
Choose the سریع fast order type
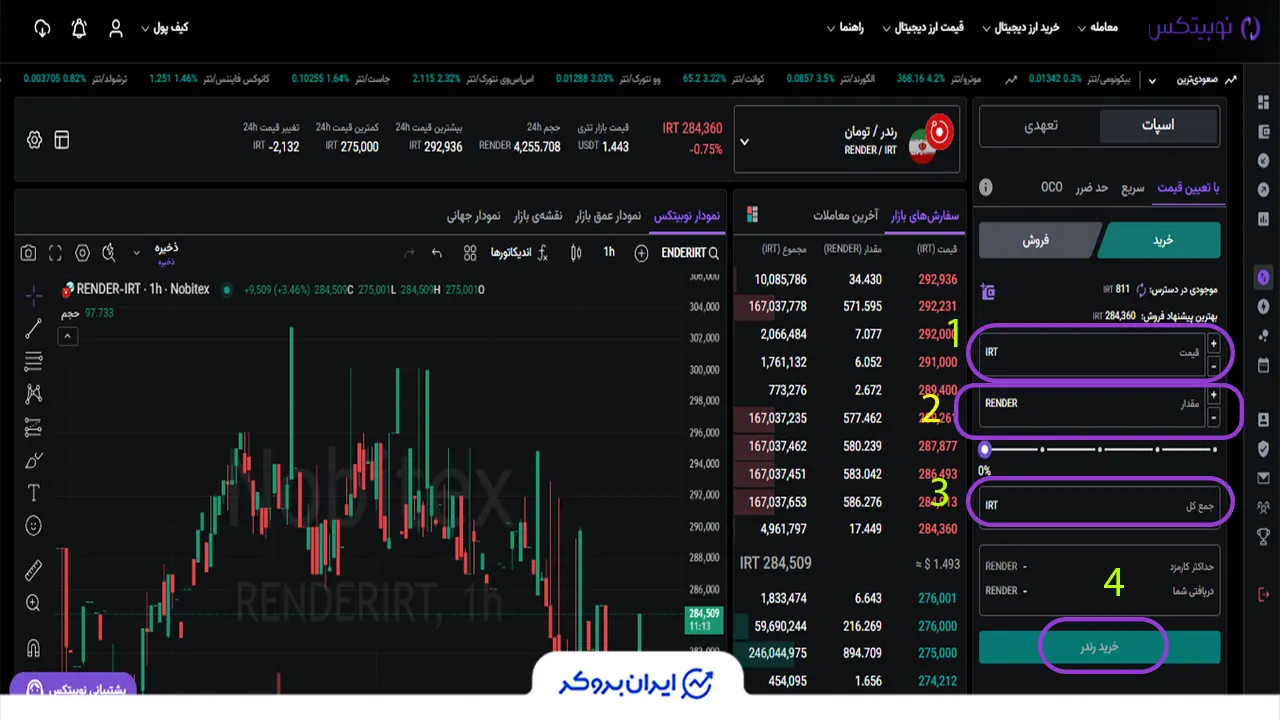1132,188
